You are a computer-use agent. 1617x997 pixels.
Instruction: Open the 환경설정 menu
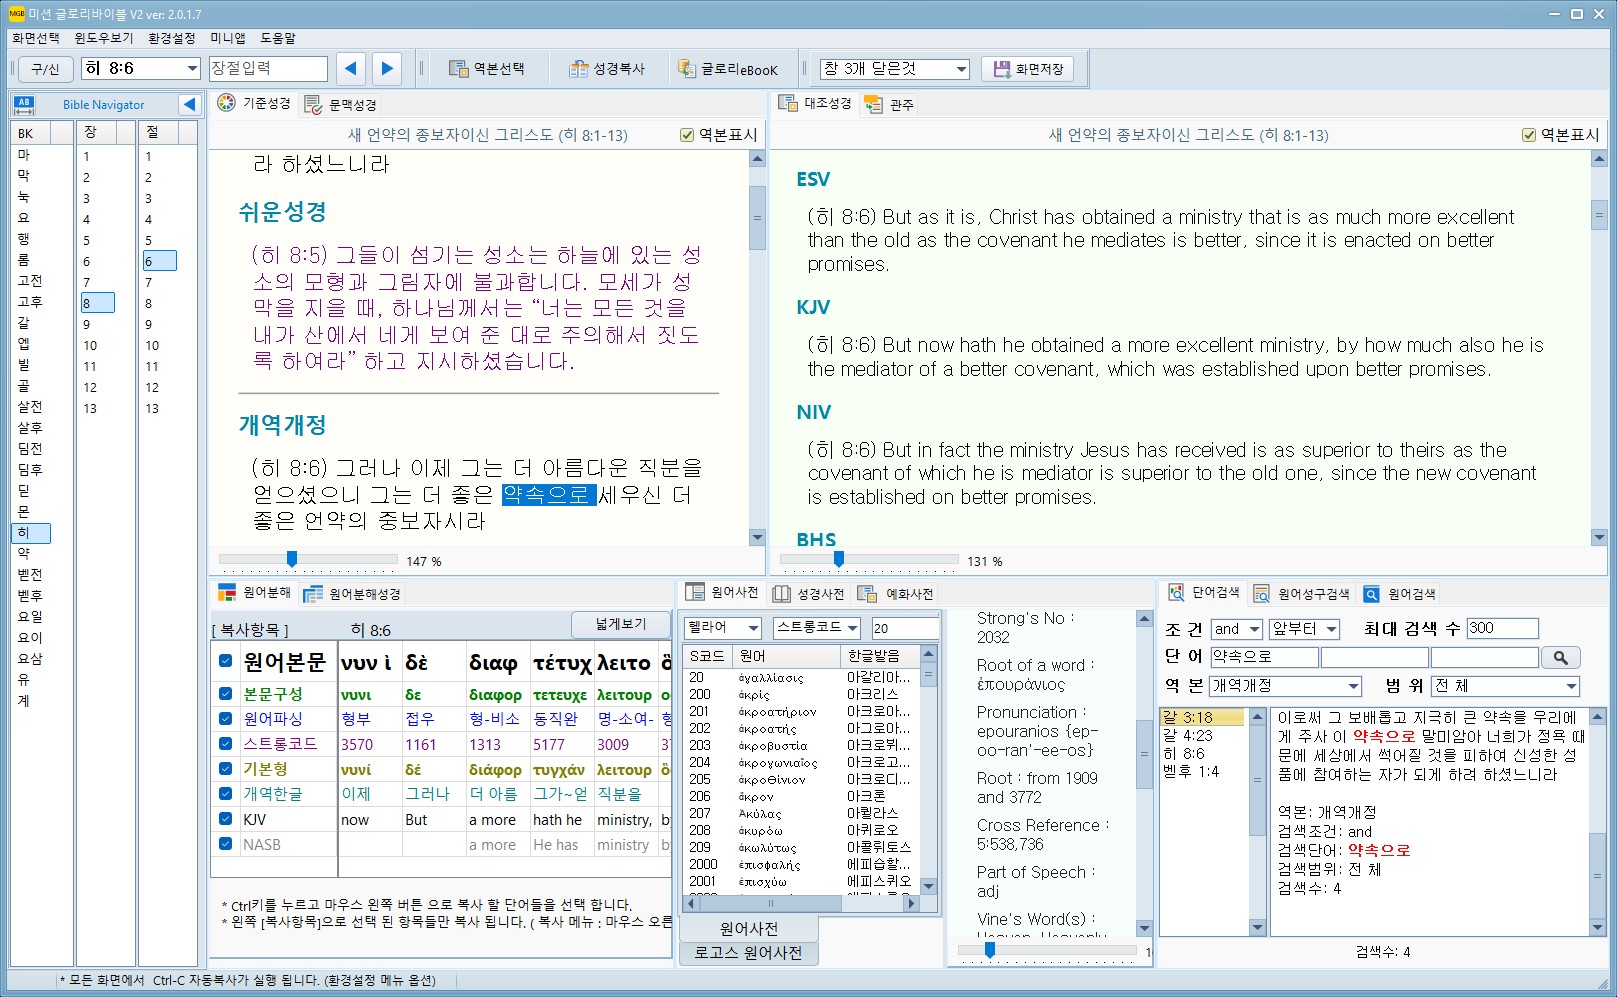pyautogui.click(x=171, y=38)
